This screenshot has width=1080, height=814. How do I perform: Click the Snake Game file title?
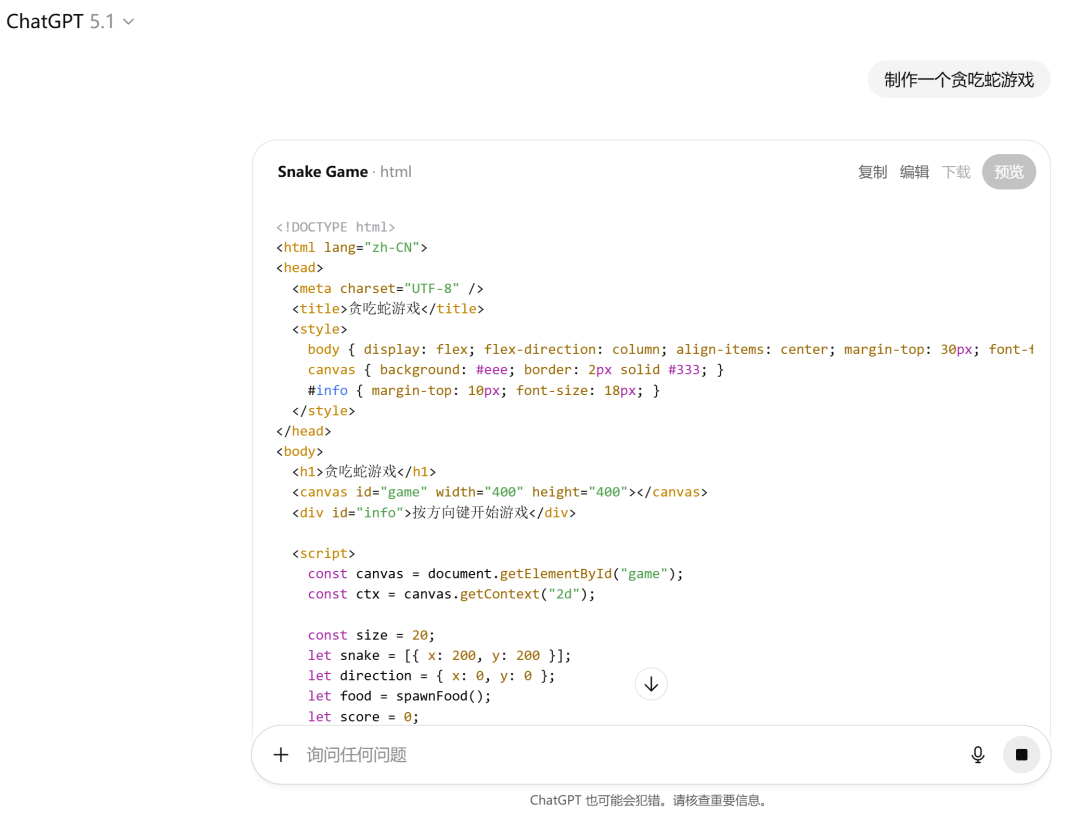pos(322,172)
